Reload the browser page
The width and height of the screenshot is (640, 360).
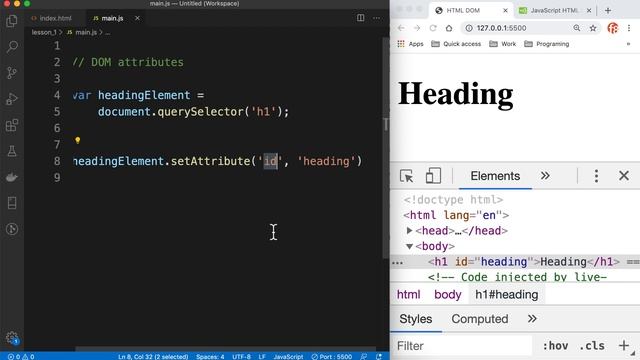[433, 28]
